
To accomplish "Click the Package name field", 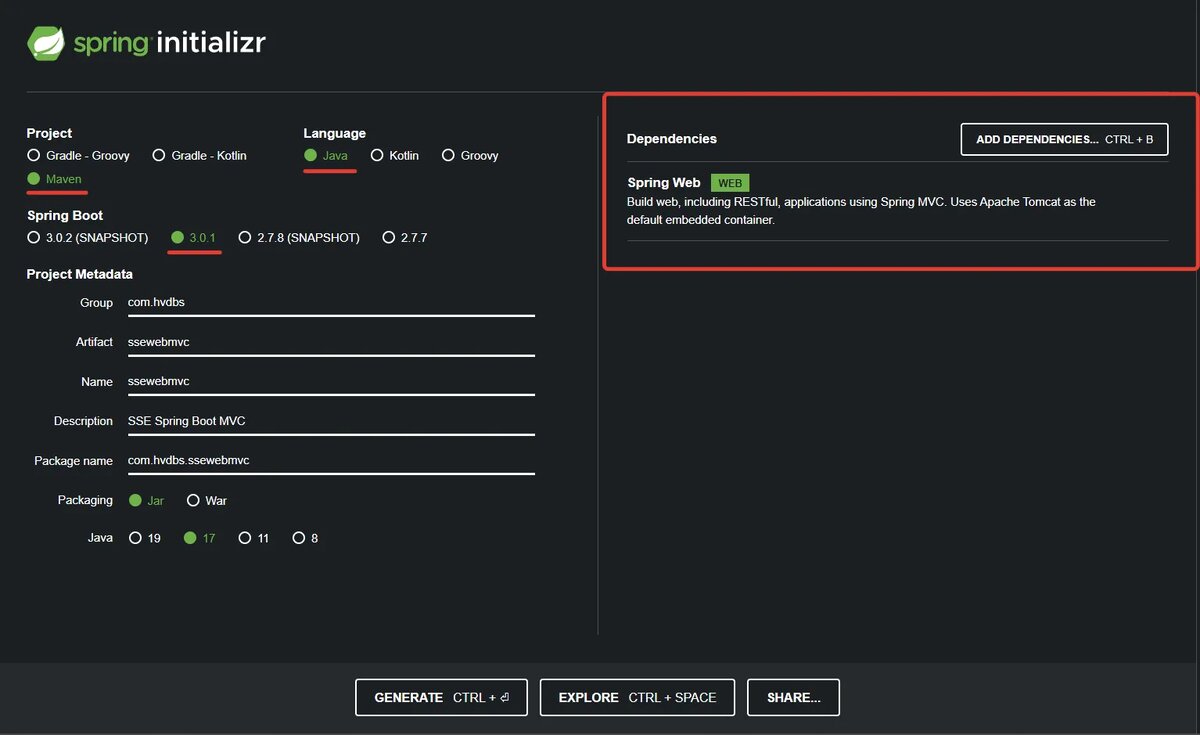I will (x=331, y=460).
